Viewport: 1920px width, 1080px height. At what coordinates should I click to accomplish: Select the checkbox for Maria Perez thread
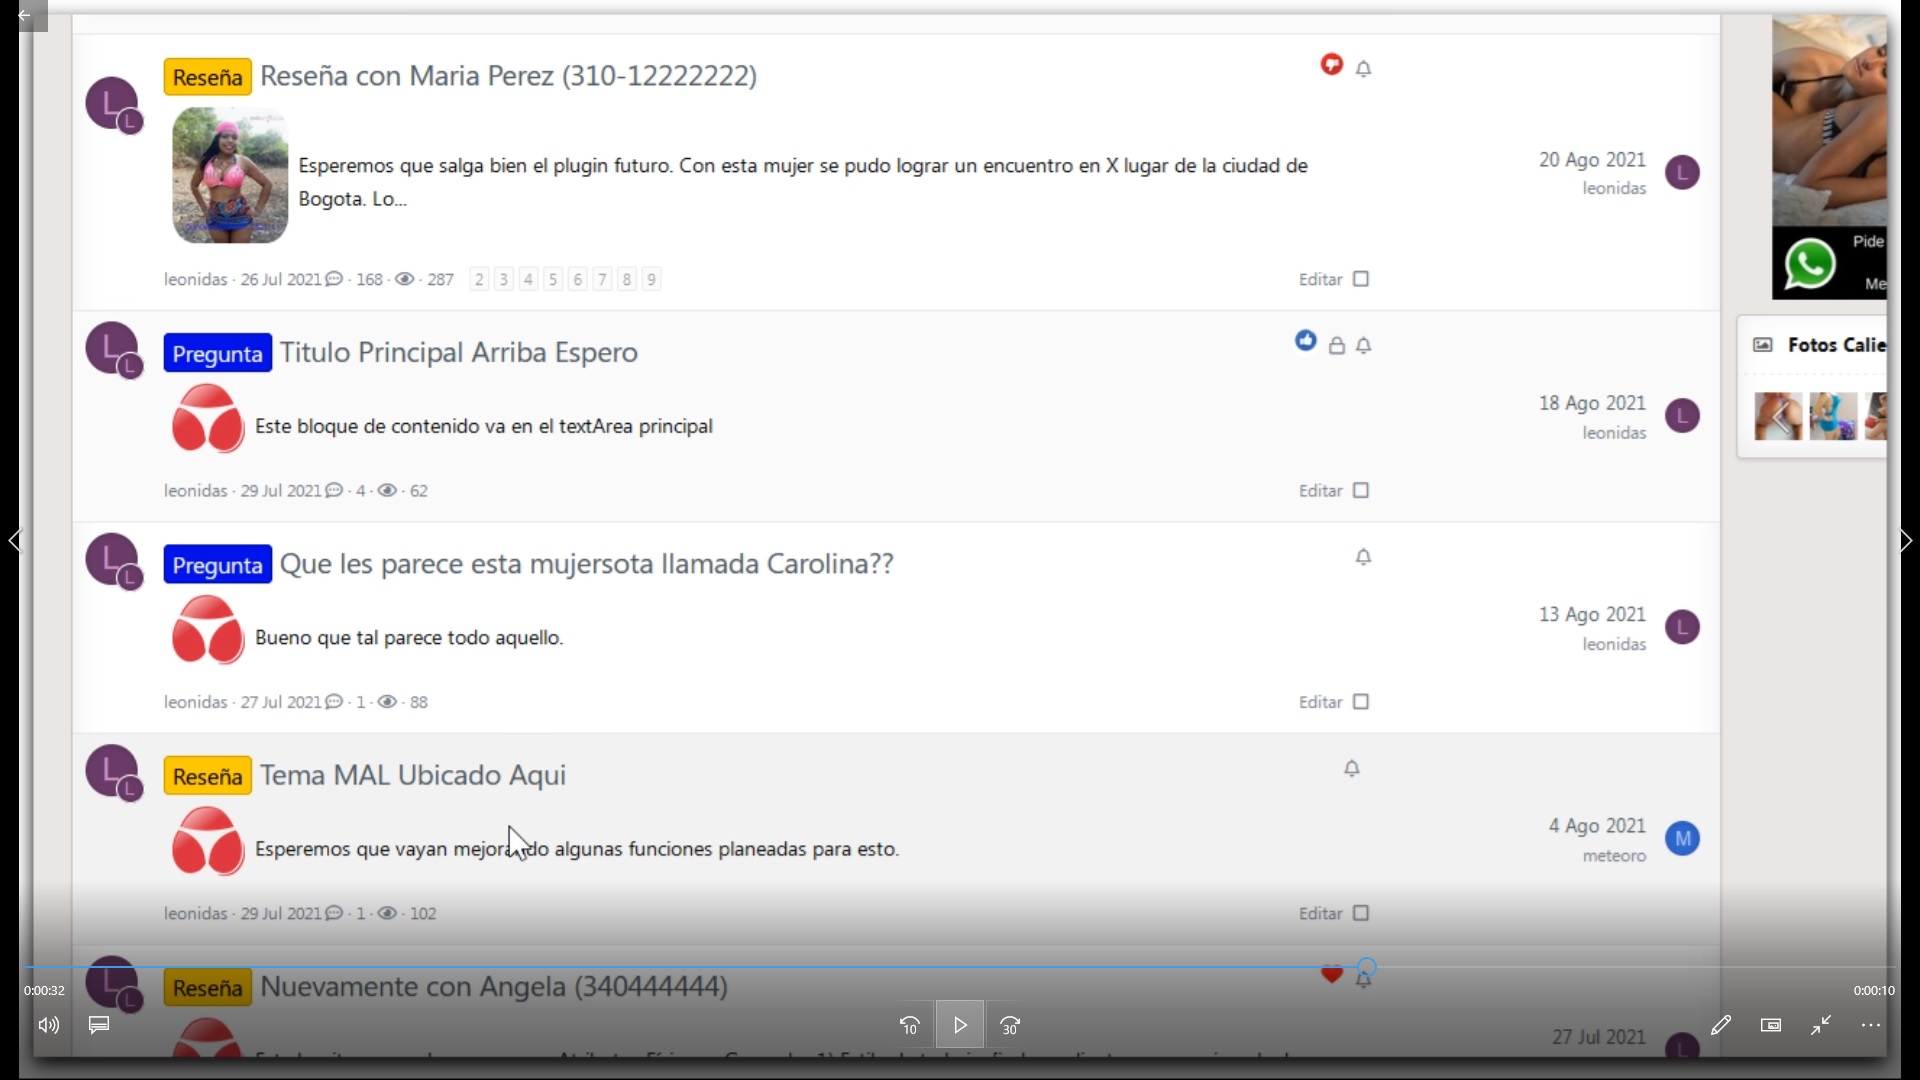[x=1361, y=279]
